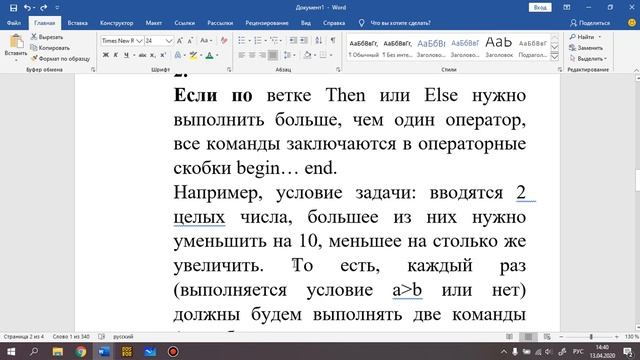Switch to the Конструктор ribbon tab

pyautogui.click(x=117, y=23)
